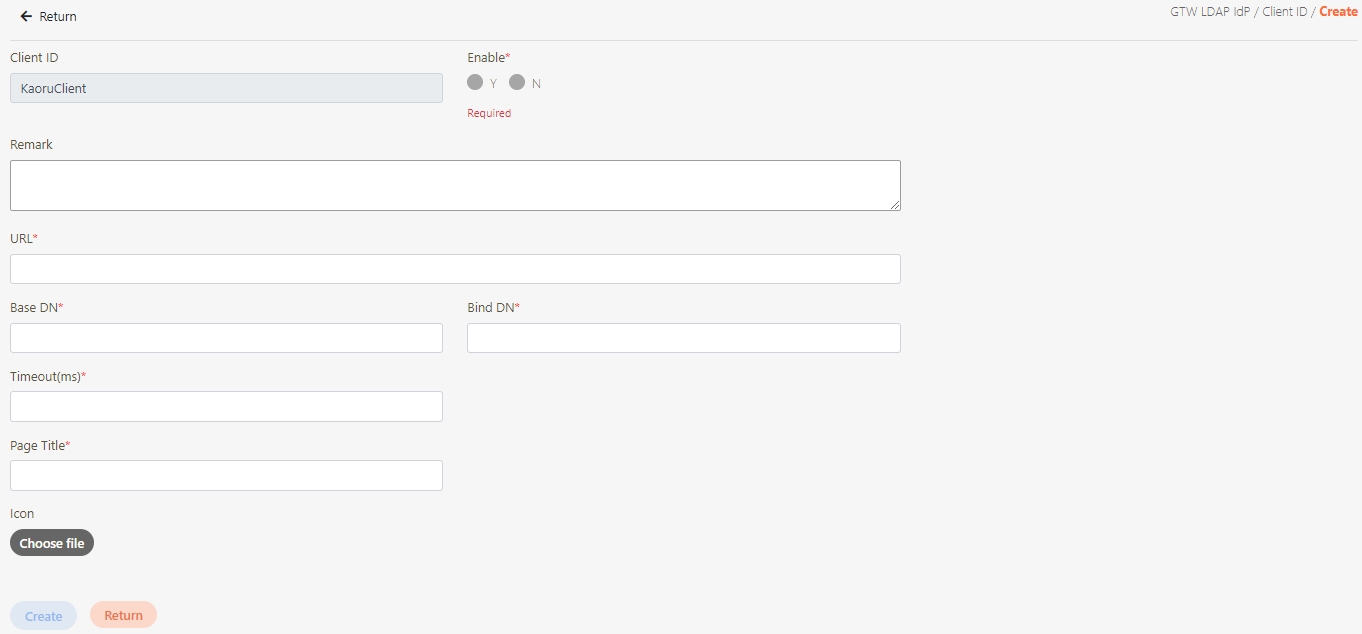Viewport: 1362px width, 634px height.
Task: Focus the Timeout(ms) input field
Action: pyautogui.click(x=226, y=406)
